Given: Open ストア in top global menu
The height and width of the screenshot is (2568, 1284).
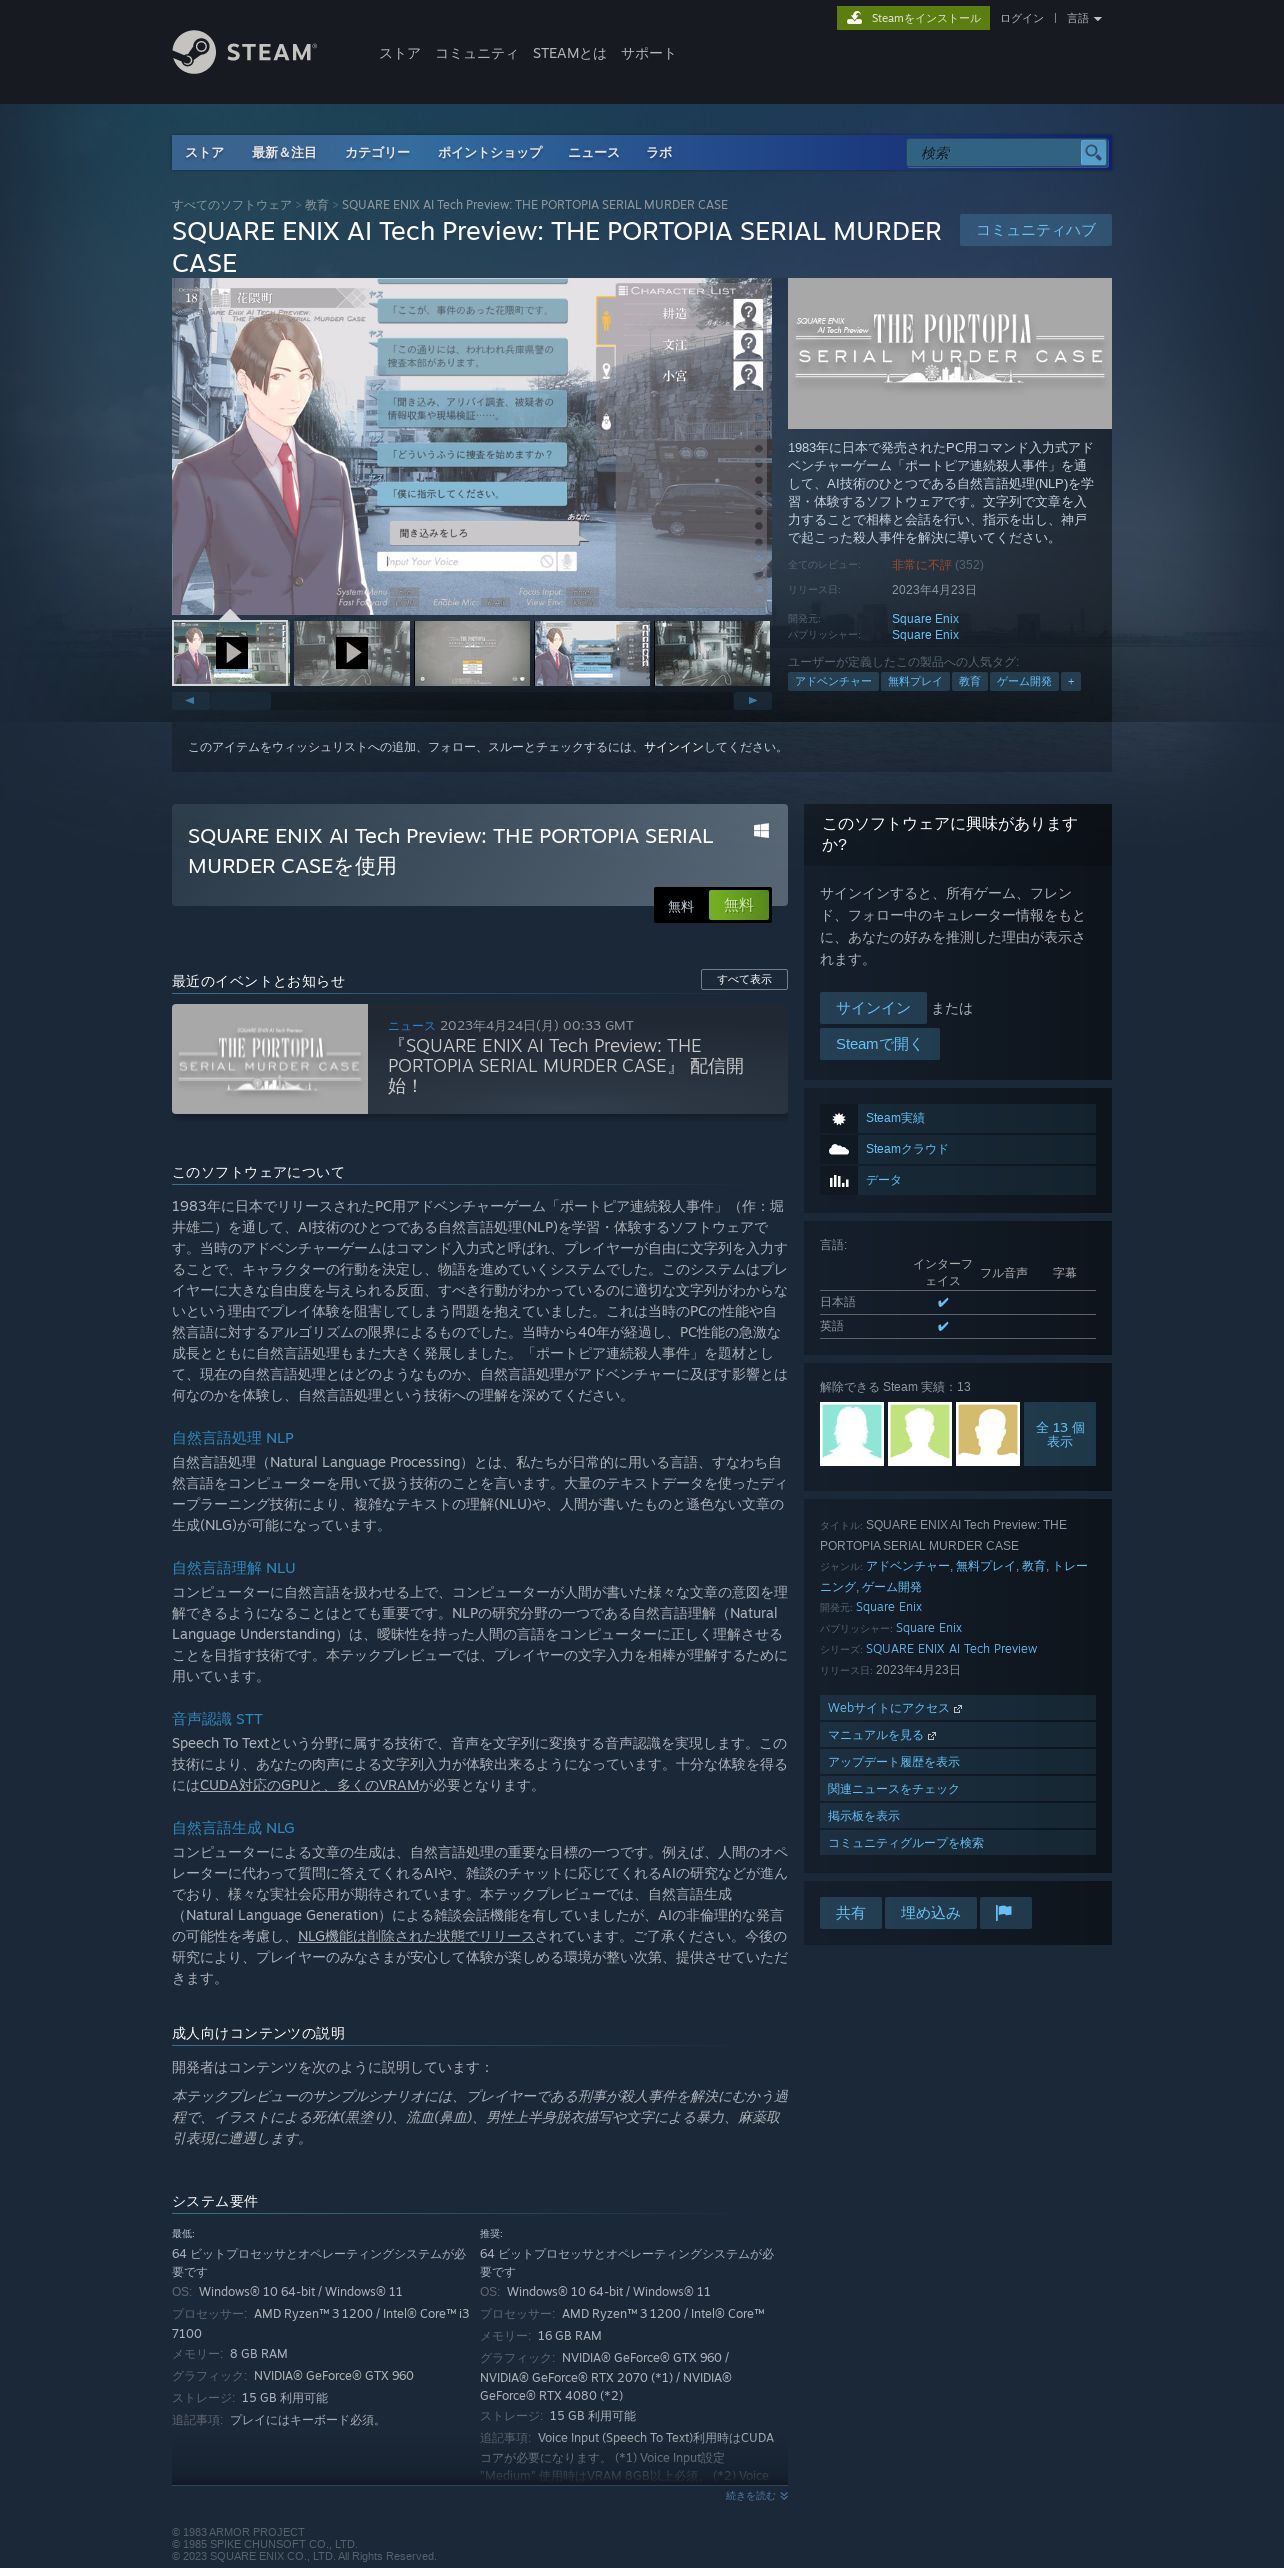Looking at the screenshot, I should [399, 53].
